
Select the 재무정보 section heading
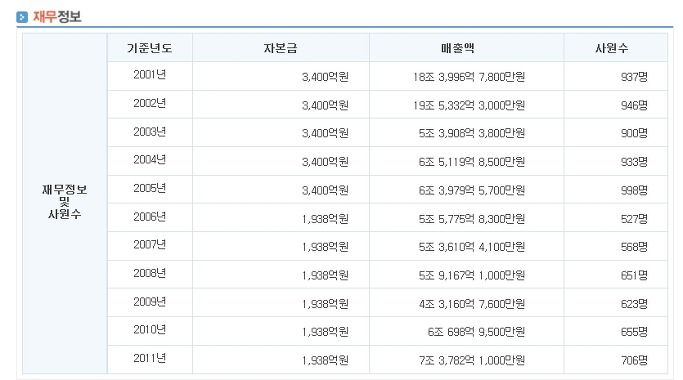[57, 17]
